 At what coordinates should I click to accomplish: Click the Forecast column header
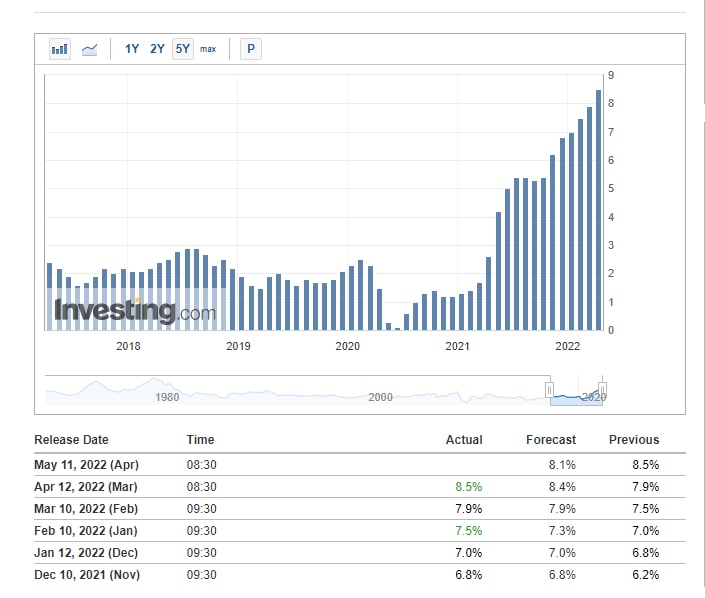click(551, 440)
